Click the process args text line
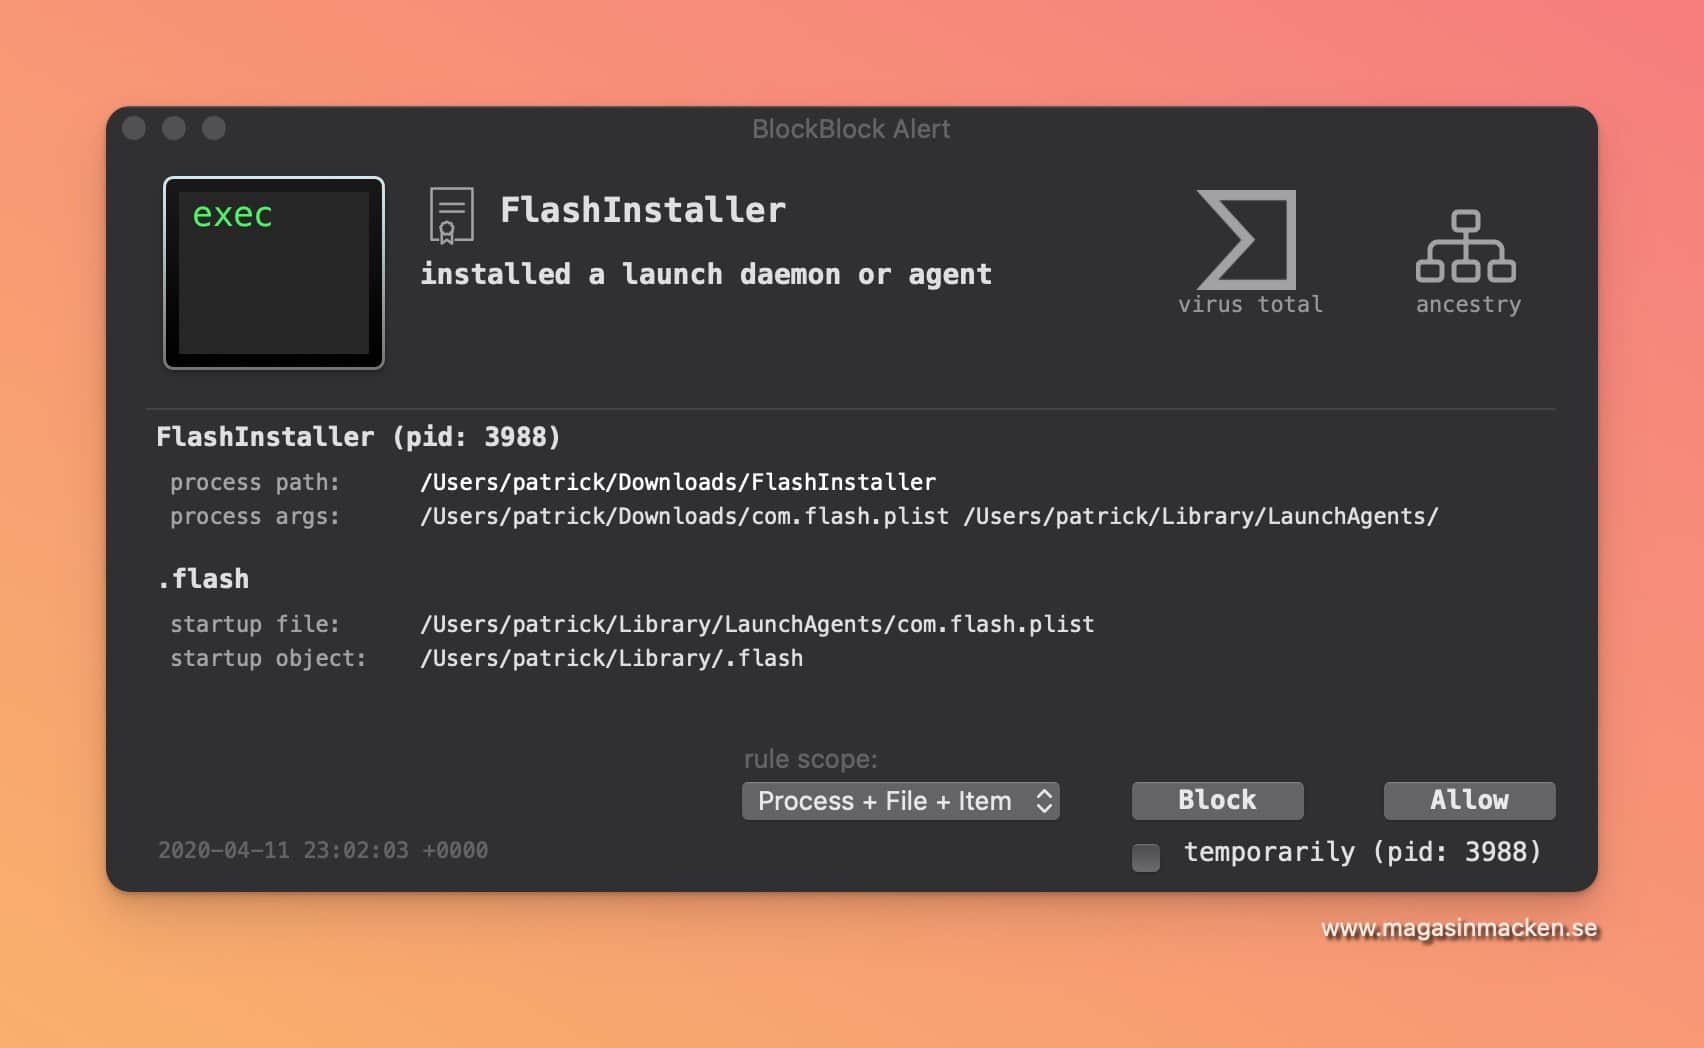The image size is (1704, 1048). (929, 516)
